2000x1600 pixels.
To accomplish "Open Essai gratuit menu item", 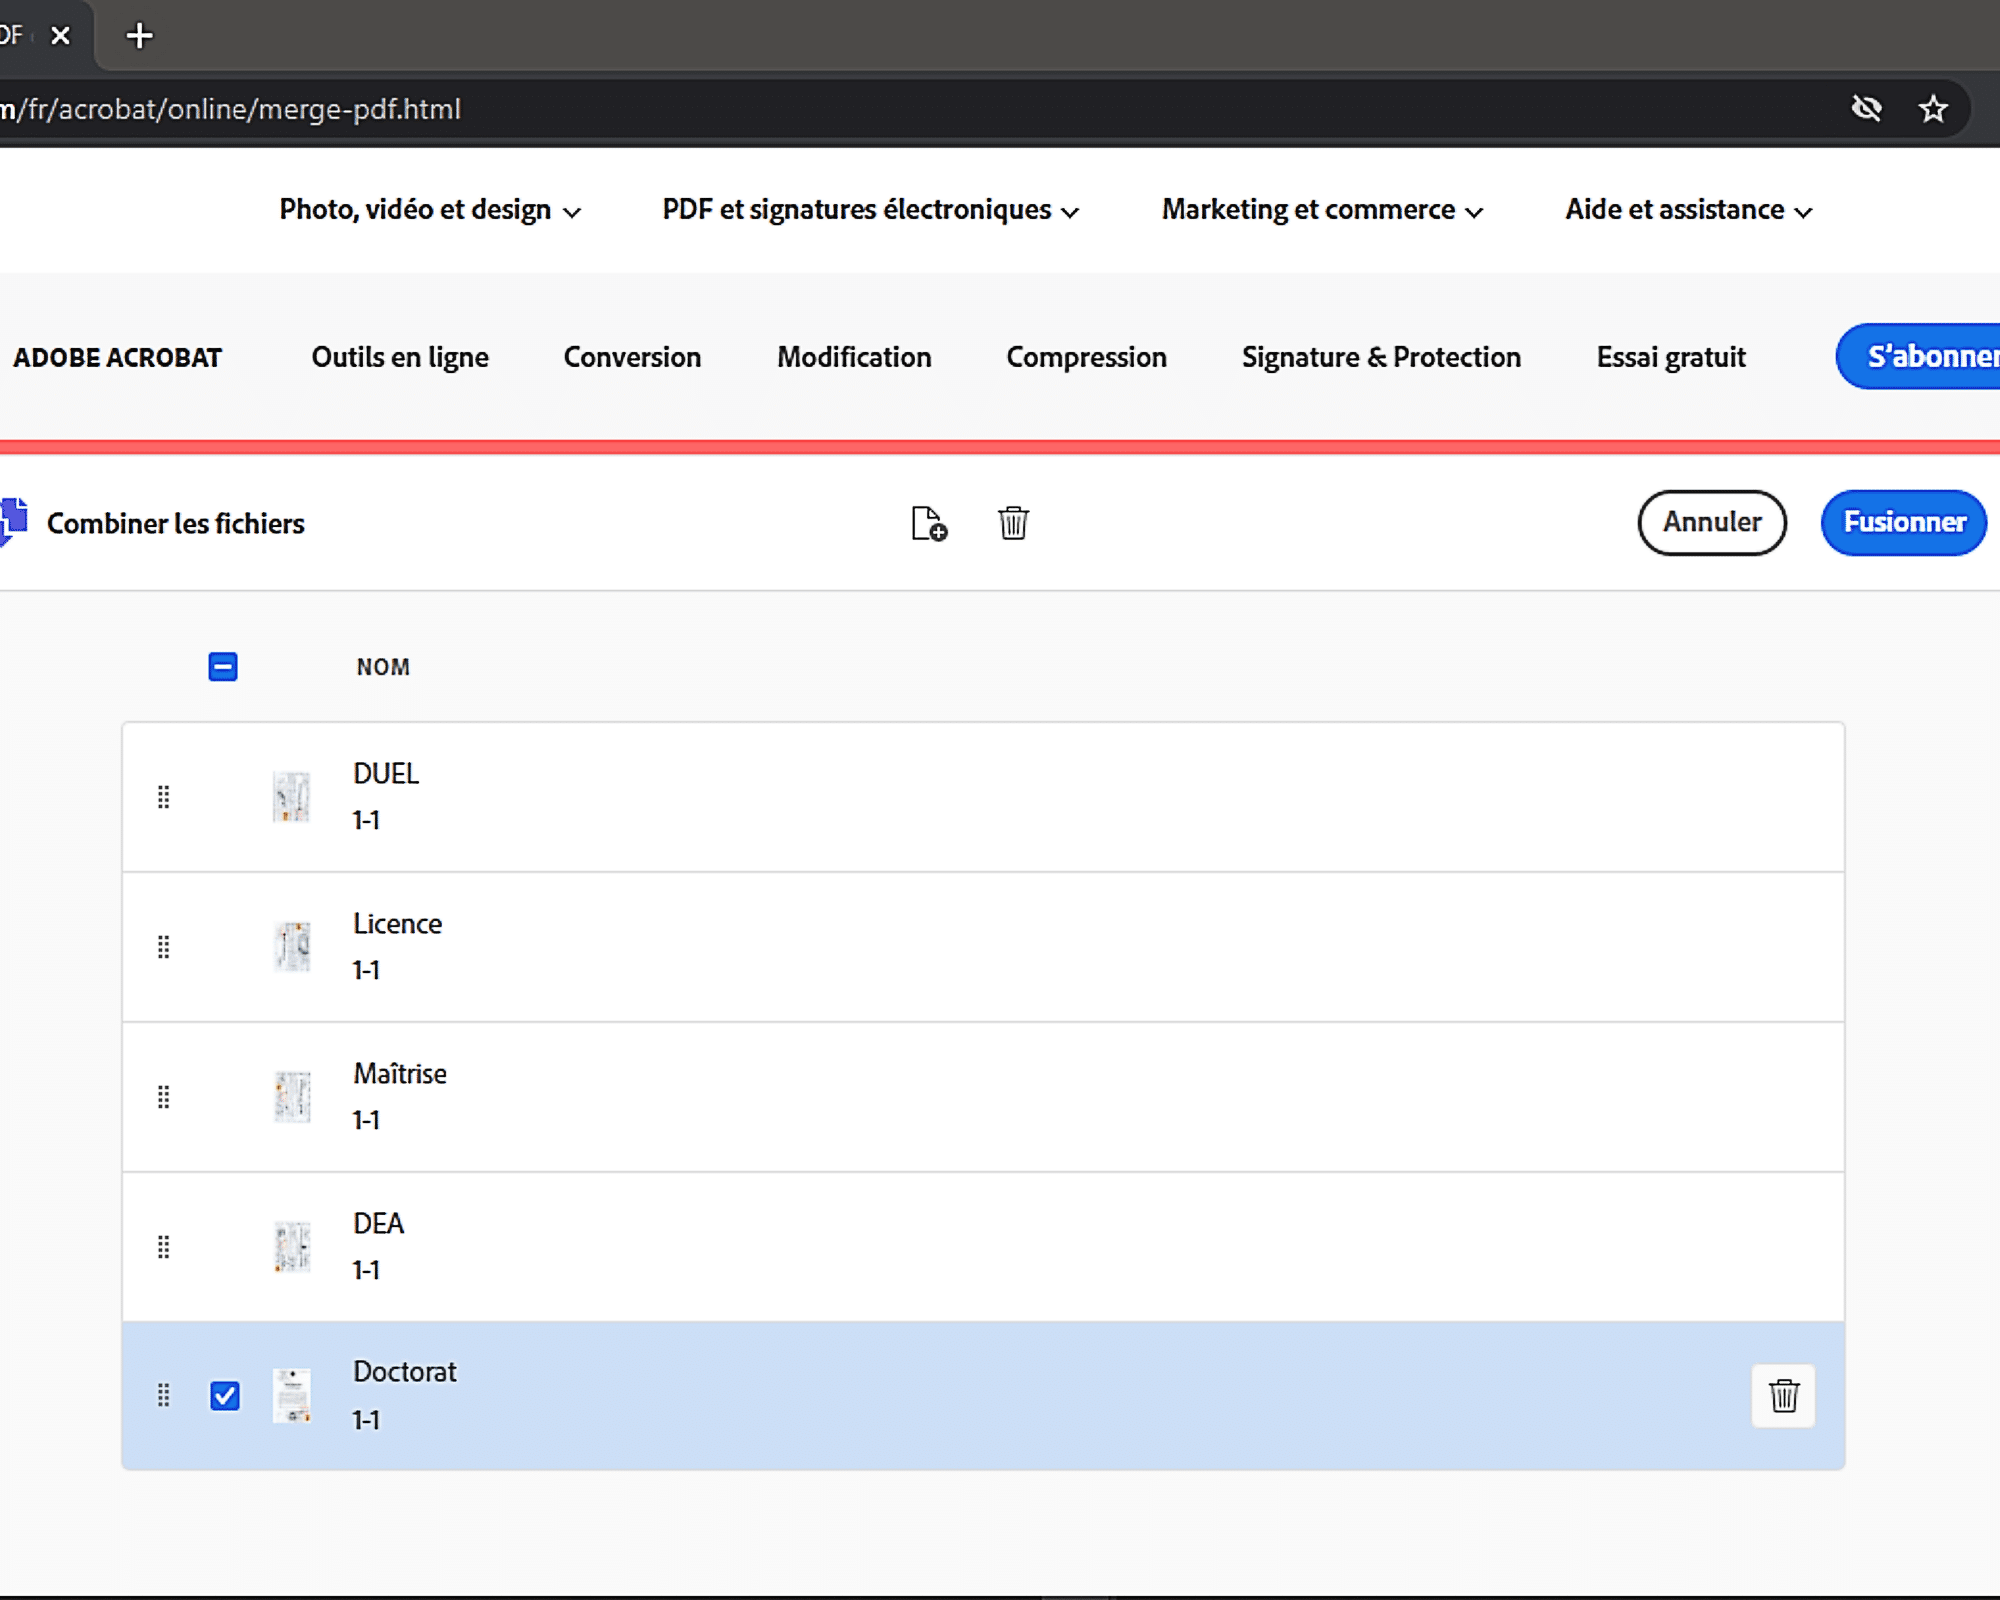I will tap(1671, 357).
